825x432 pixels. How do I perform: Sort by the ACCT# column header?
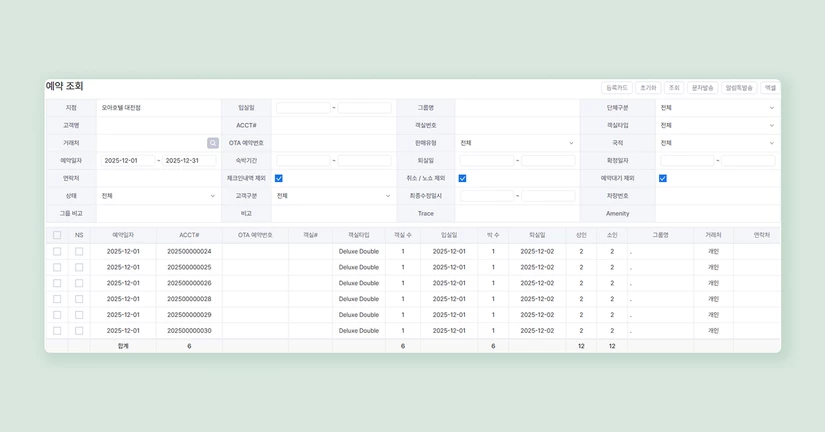click(x=189, y=235)
